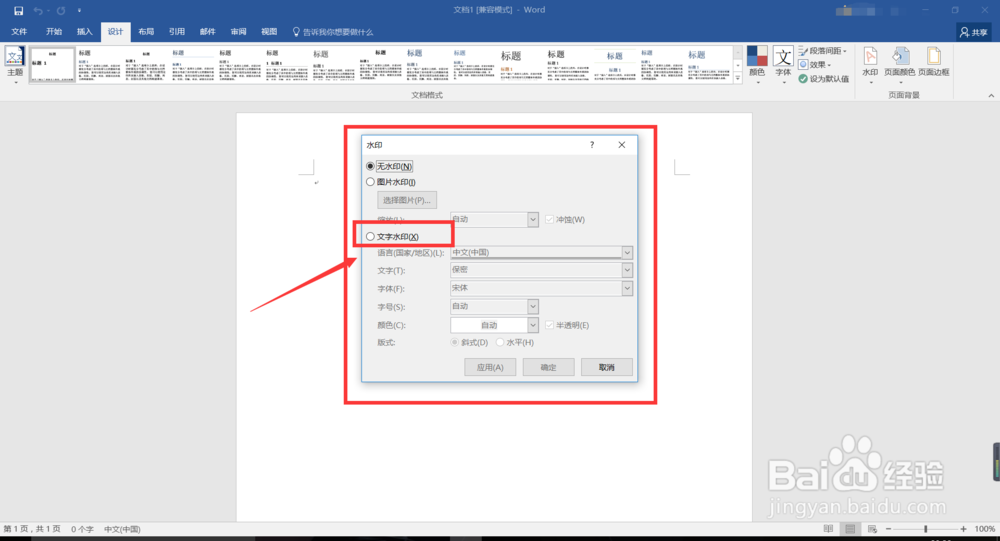
Task: Select Diagonal (斜式) layout radio button
Action: tap(455, 343)
